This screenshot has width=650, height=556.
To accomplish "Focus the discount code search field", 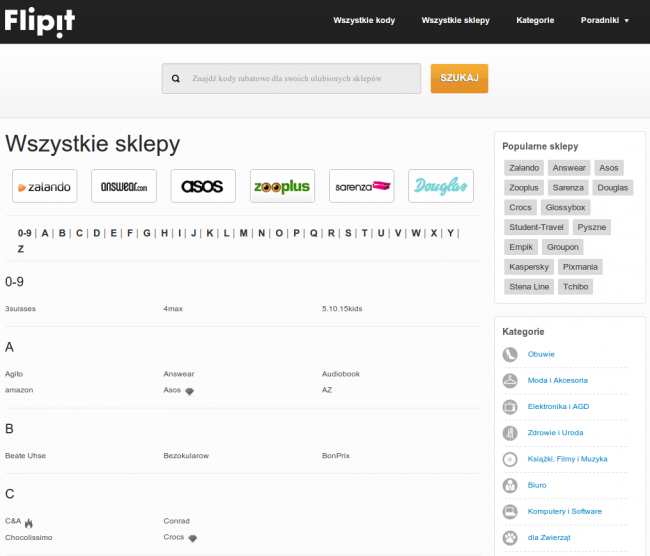I will (291, 78).
